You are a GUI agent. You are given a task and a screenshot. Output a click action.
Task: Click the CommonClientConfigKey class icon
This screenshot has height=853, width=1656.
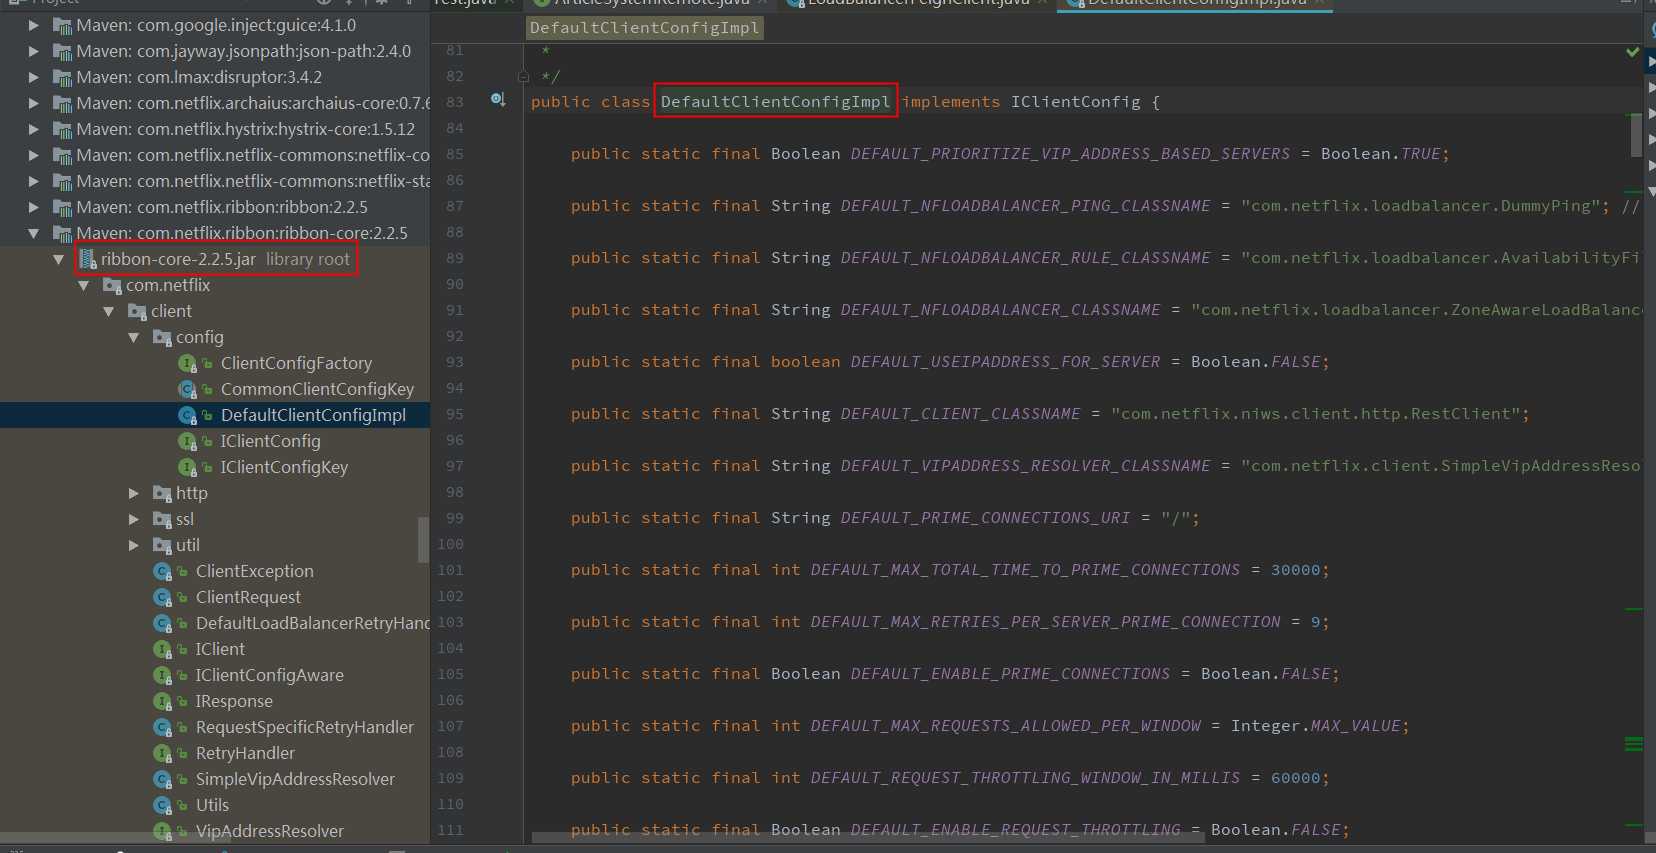tap(187, 389)
